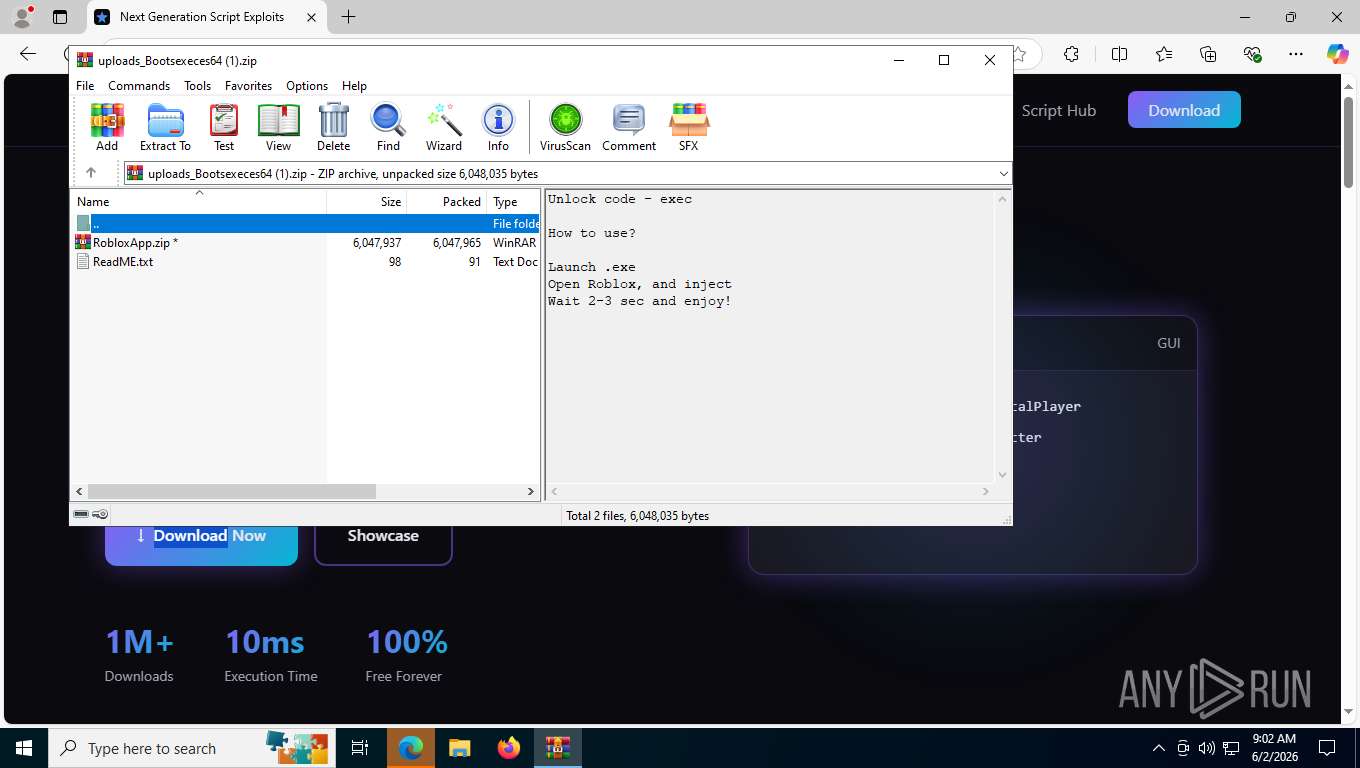
Task: Open Firefox from the taskbar
Action: [x=509, y=748]
